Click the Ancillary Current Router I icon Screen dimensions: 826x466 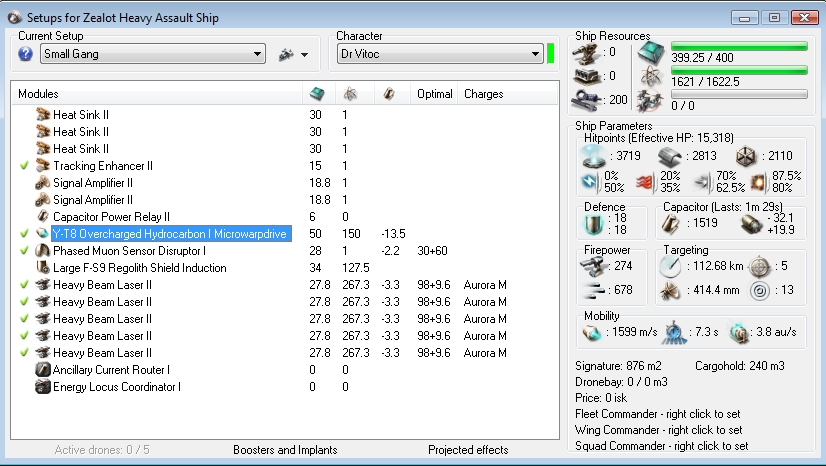[x=43, y=370]
